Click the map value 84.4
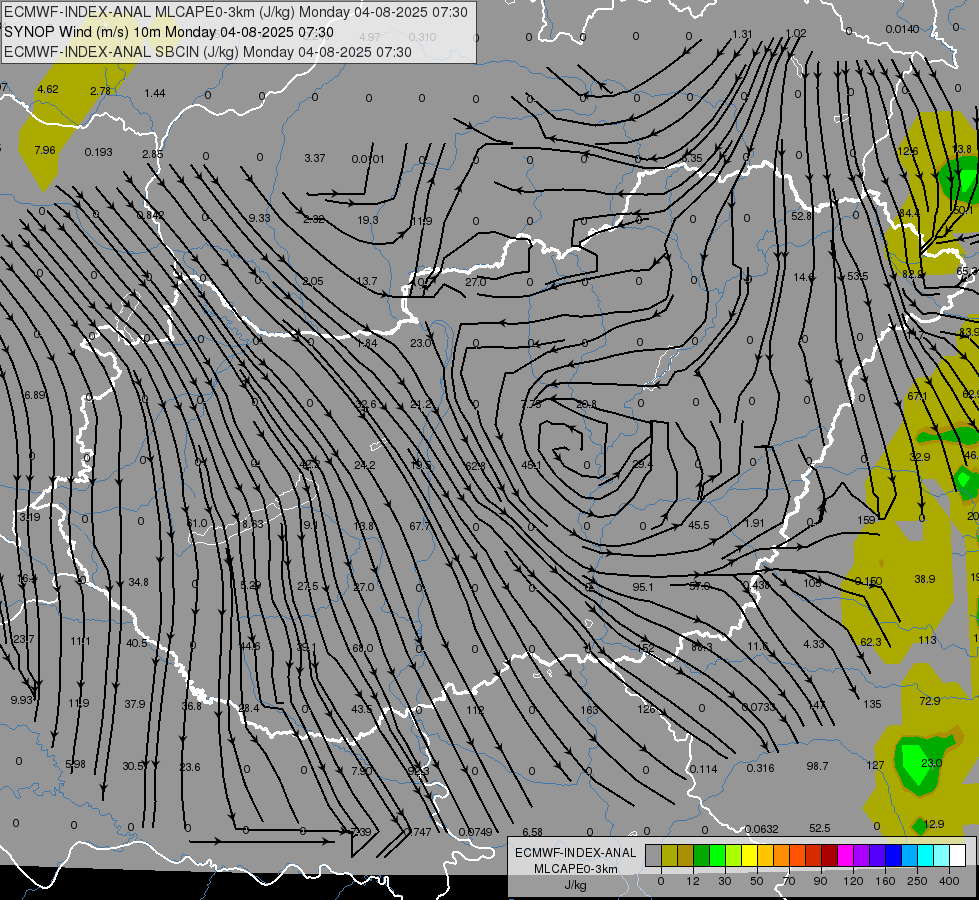Image resolution: width=979 pixels, height=900 pixels. pyautogui.click(x=909, y=214)
